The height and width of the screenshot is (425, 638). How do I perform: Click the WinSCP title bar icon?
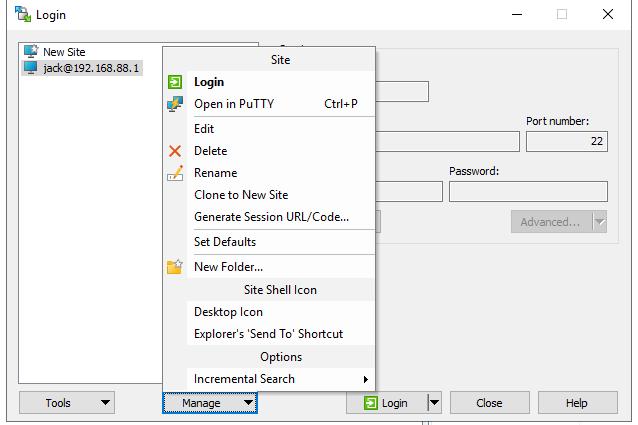pyautogui.click(x=23, y=14)
